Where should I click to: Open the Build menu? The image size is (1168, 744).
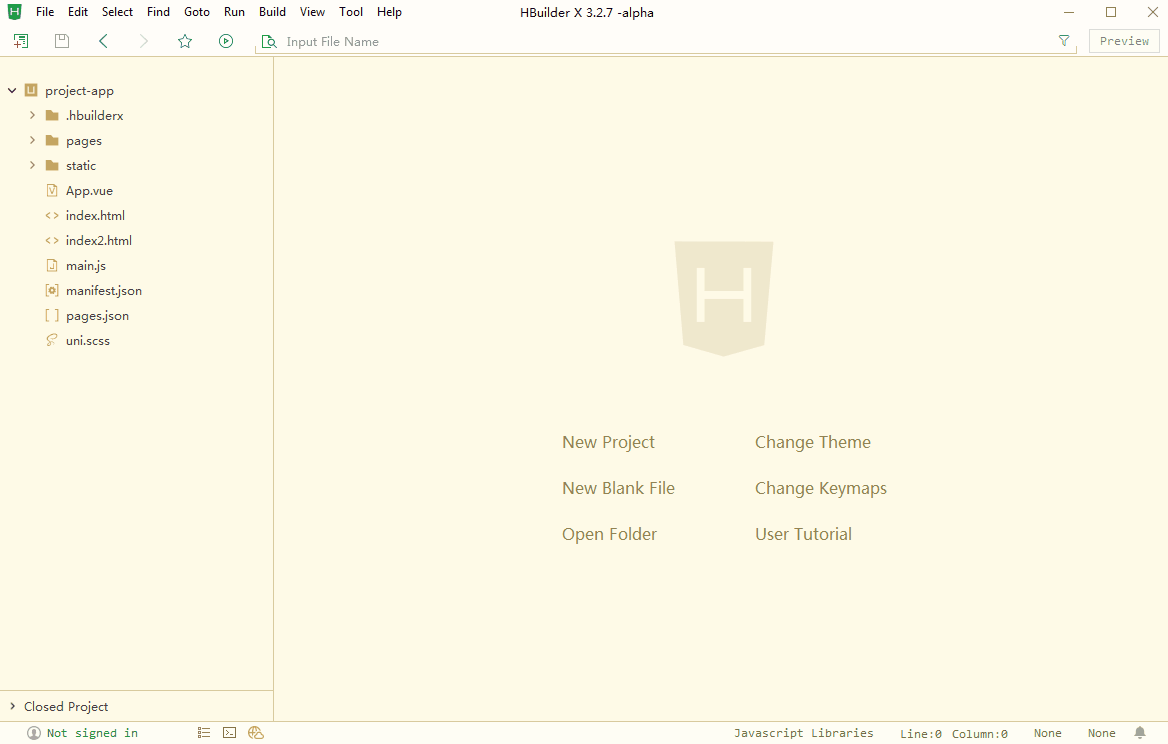tap(272, 12)
